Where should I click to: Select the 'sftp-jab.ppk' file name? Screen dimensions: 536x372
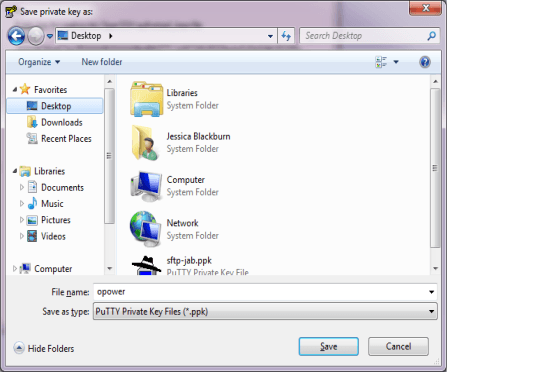[x=189, y=261]
